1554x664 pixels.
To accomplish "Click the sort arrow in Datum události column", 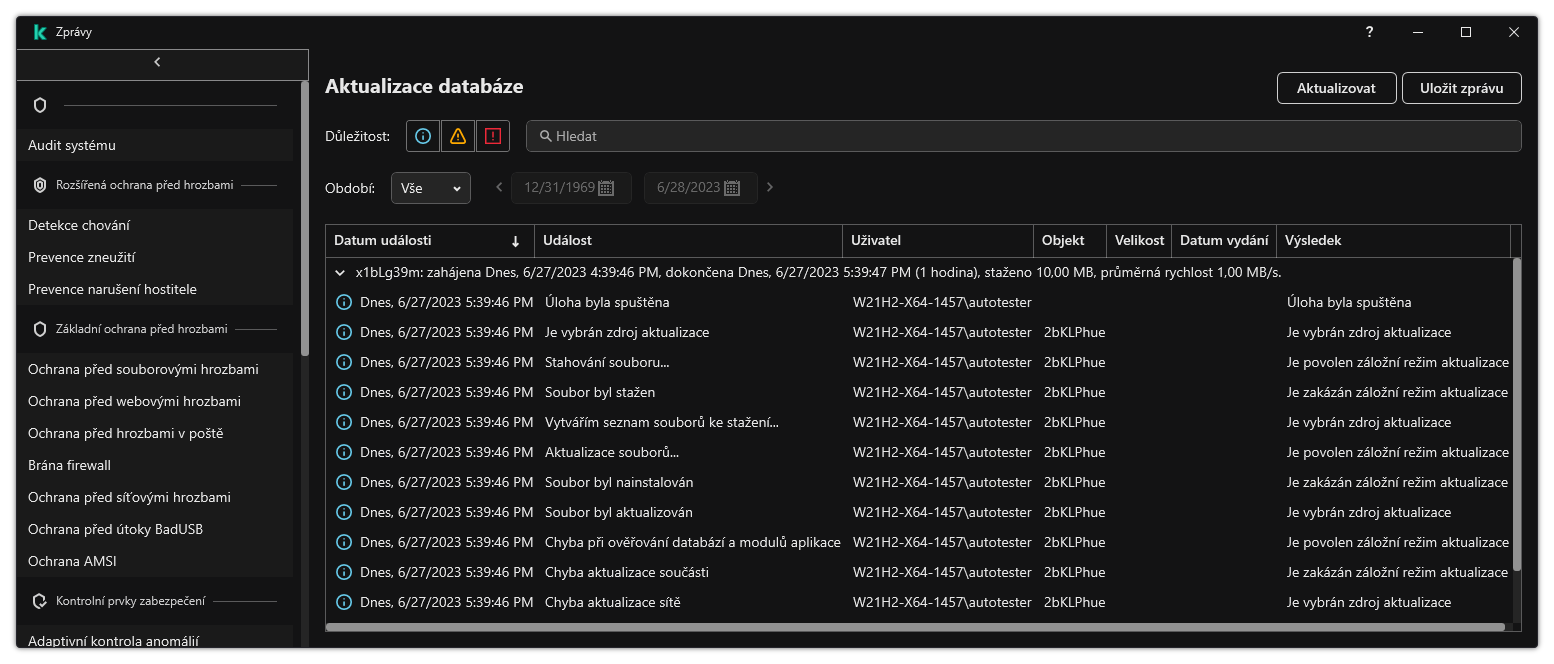I will pos(516,241).
